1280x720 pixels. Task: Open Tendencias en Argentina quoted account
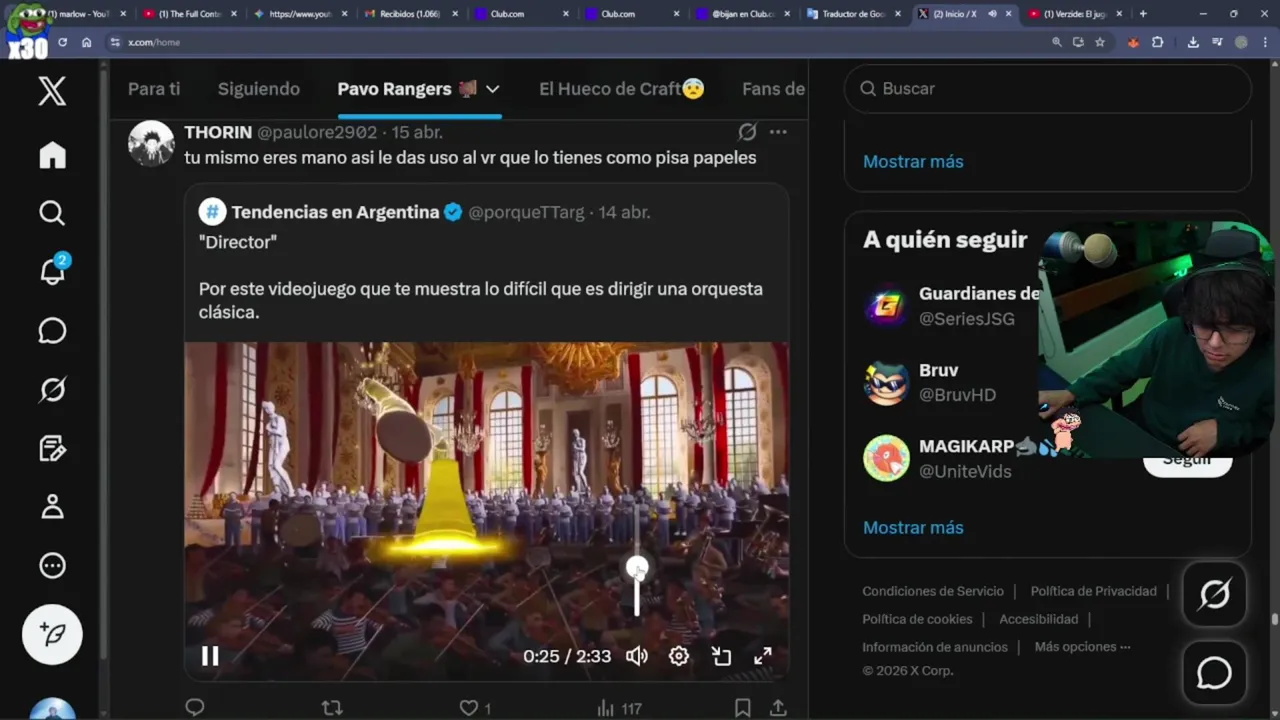(x=335, y=212)
